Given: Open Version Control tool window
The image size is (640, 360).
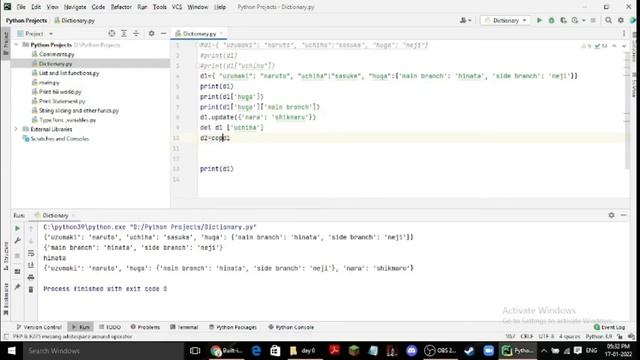Looking at the screenshot, I should [x=39, y=327].
